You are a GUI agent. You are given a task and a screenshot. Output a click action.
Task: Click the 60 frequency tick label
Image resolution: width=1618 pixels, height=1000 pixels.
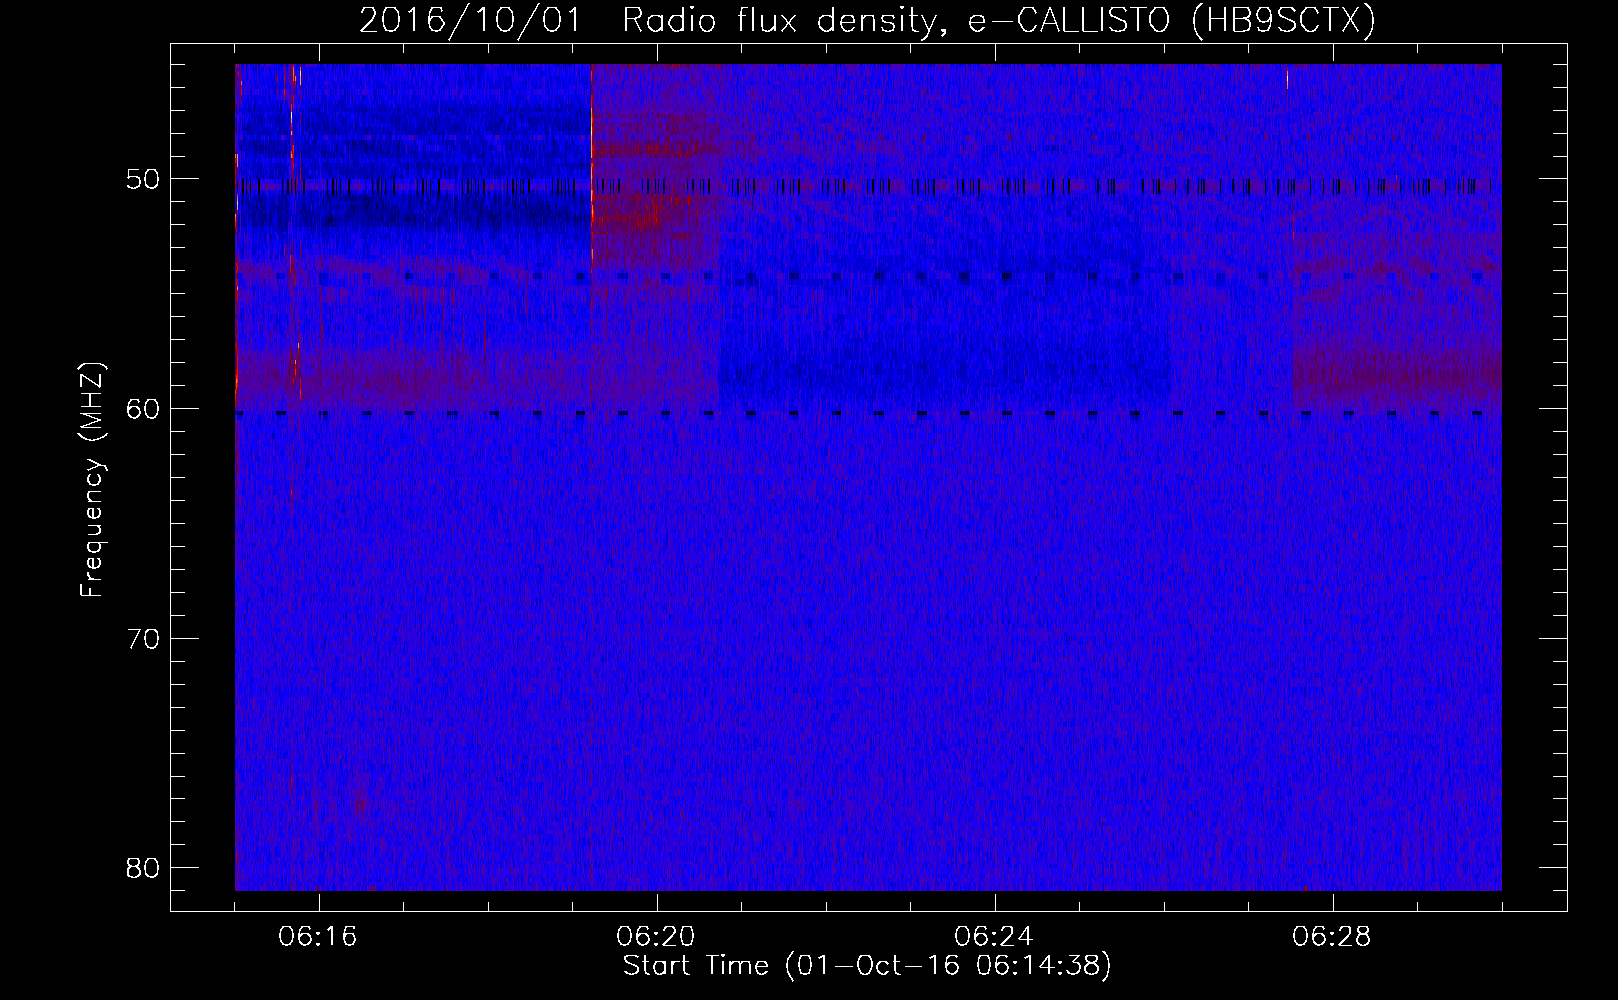(144, 410)
